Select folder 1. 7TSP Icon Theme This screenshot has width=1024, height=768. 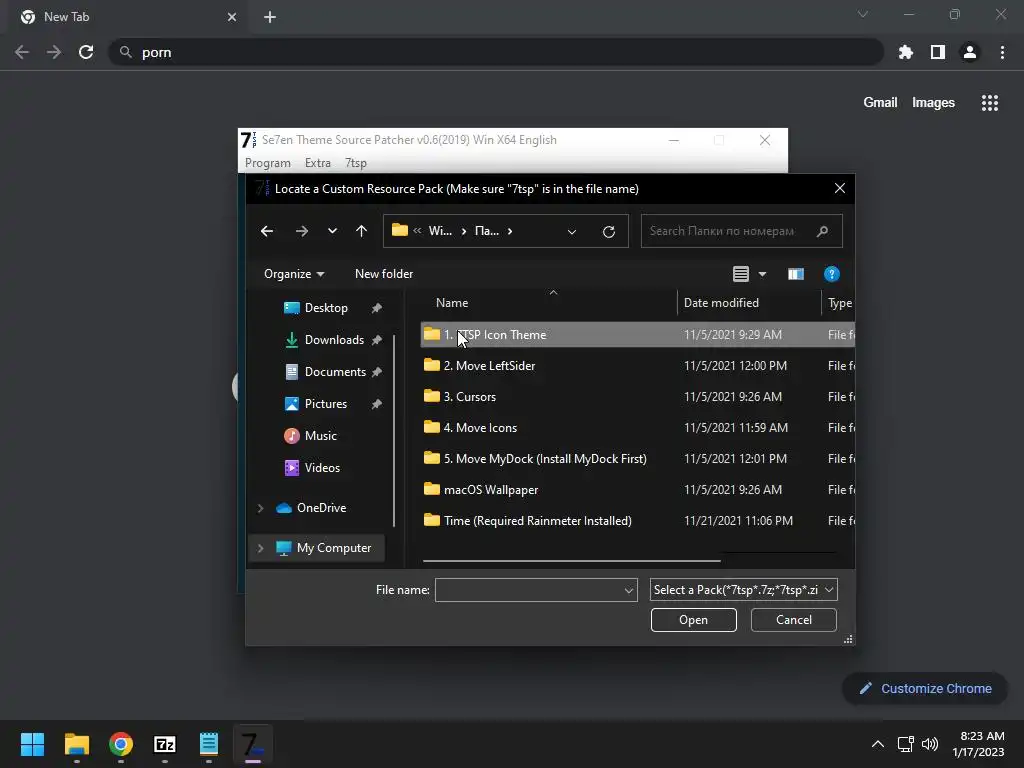[637, 334]
